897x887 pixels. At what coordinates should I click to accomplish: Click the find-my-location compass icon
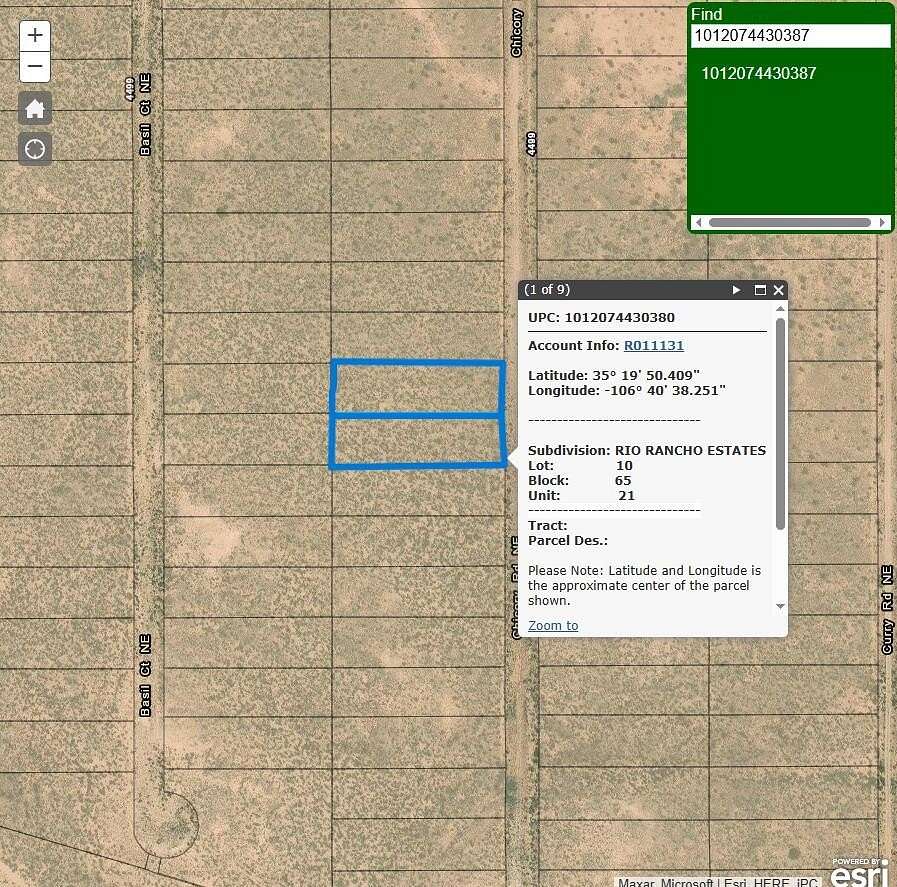coord(34,148)
